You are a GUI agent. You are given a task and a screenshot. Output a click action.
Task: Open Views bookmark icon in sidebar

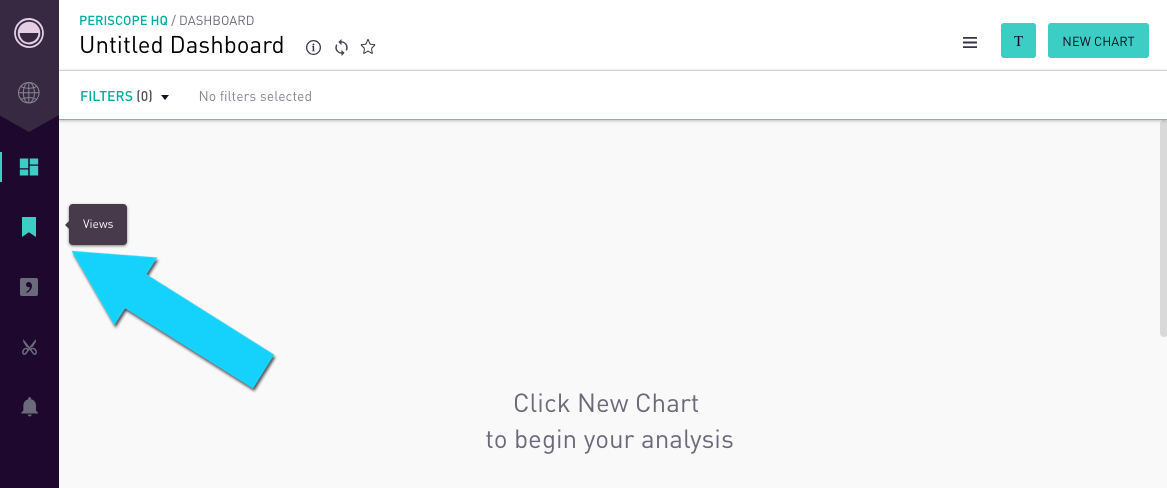click(29, 226)
